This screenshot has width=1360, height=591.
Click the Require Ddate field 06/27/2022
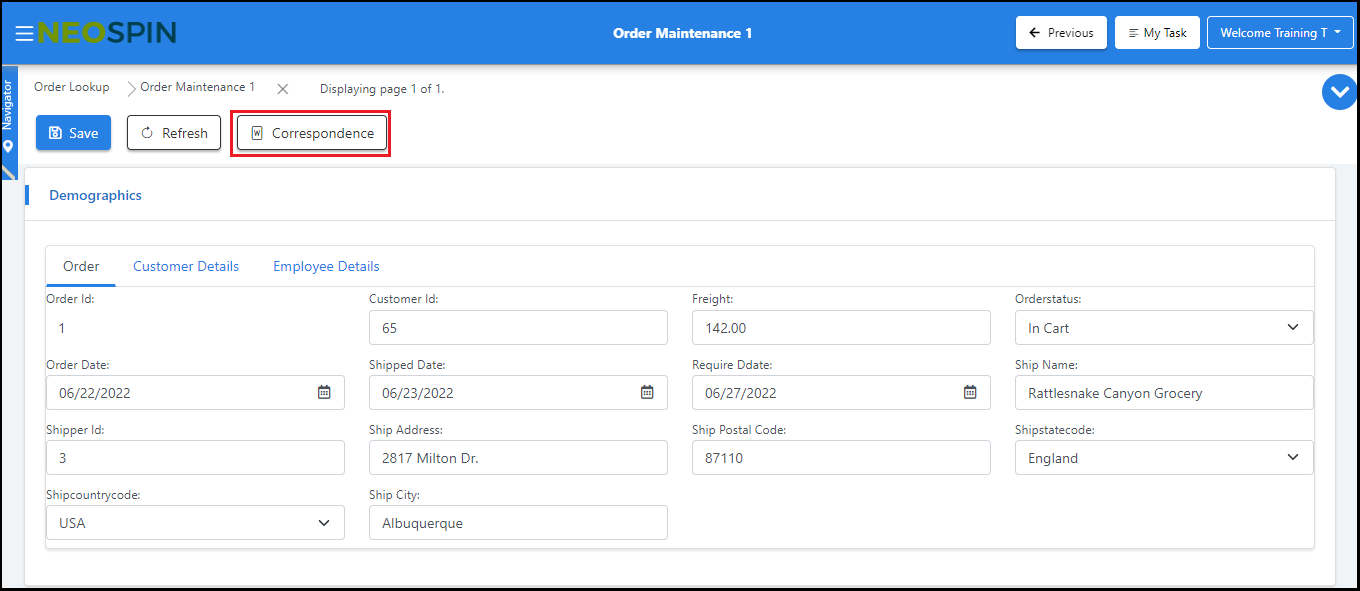point(841,393)
